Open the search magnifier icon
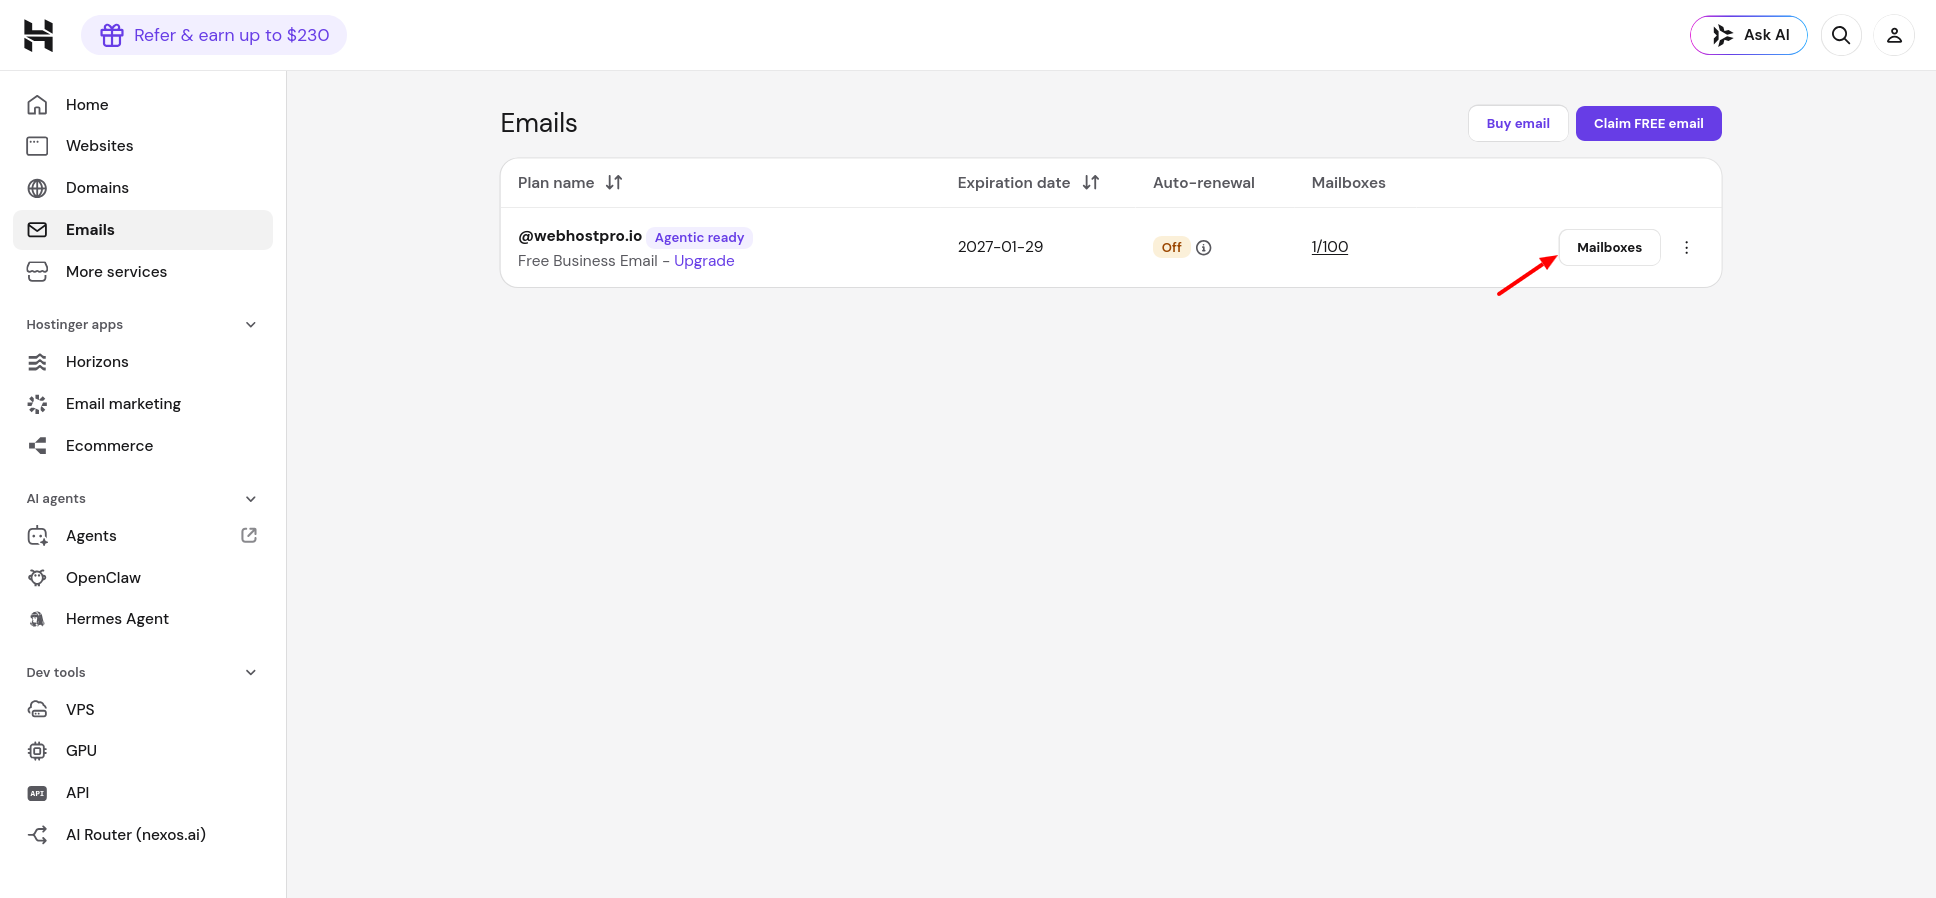The image size is (1936, 898). coord(1841,35)
